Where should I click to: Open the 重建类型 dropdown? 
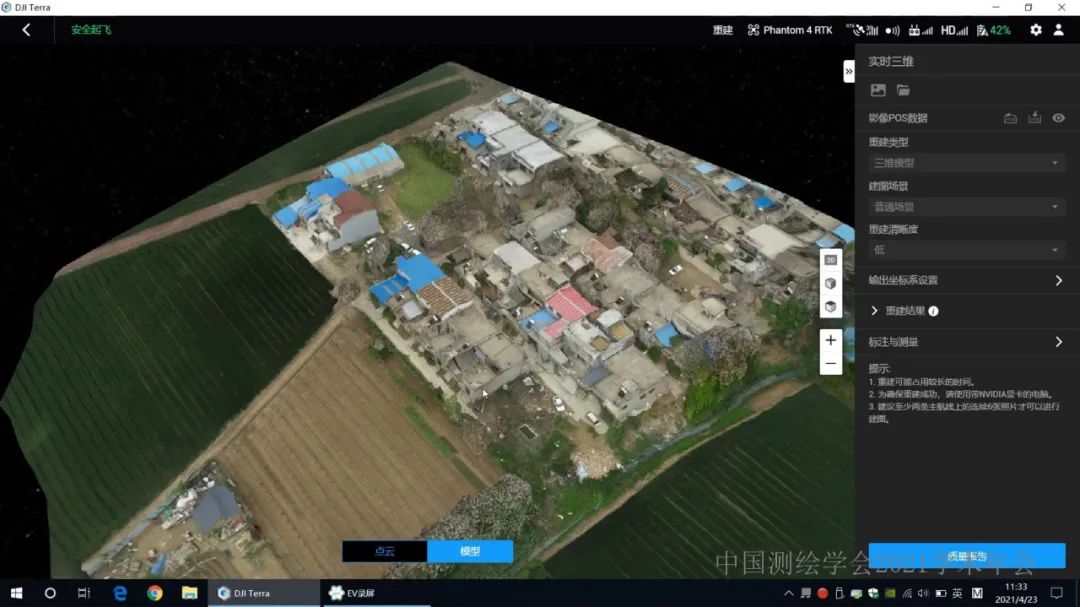965,163
